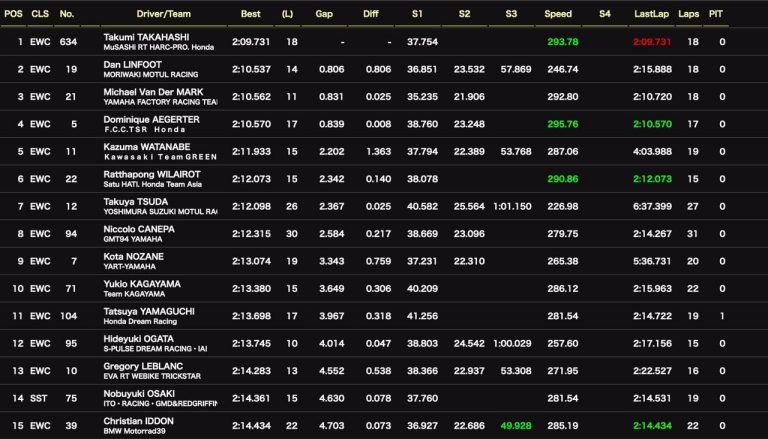768x439 pixels.
Task: Click Kazuma WATANABE driver row name
Action: click(147, 146)
